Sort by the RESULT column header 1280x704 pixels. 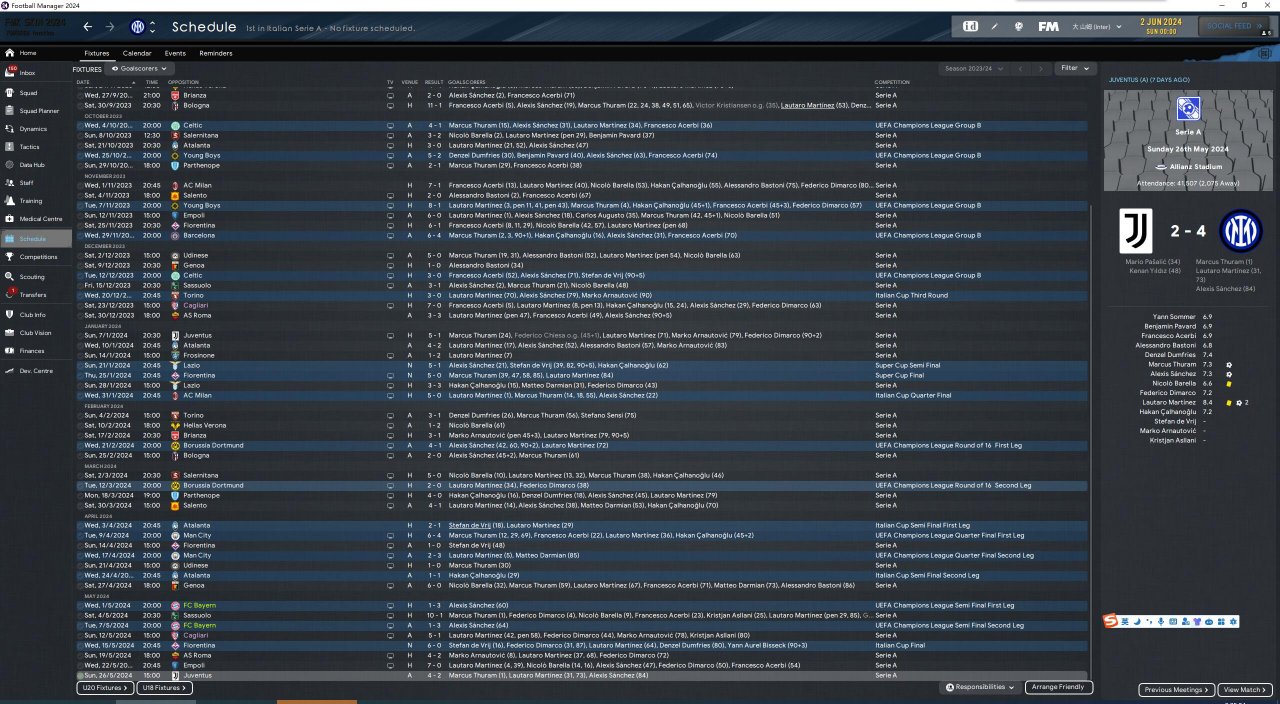point(434,82)
